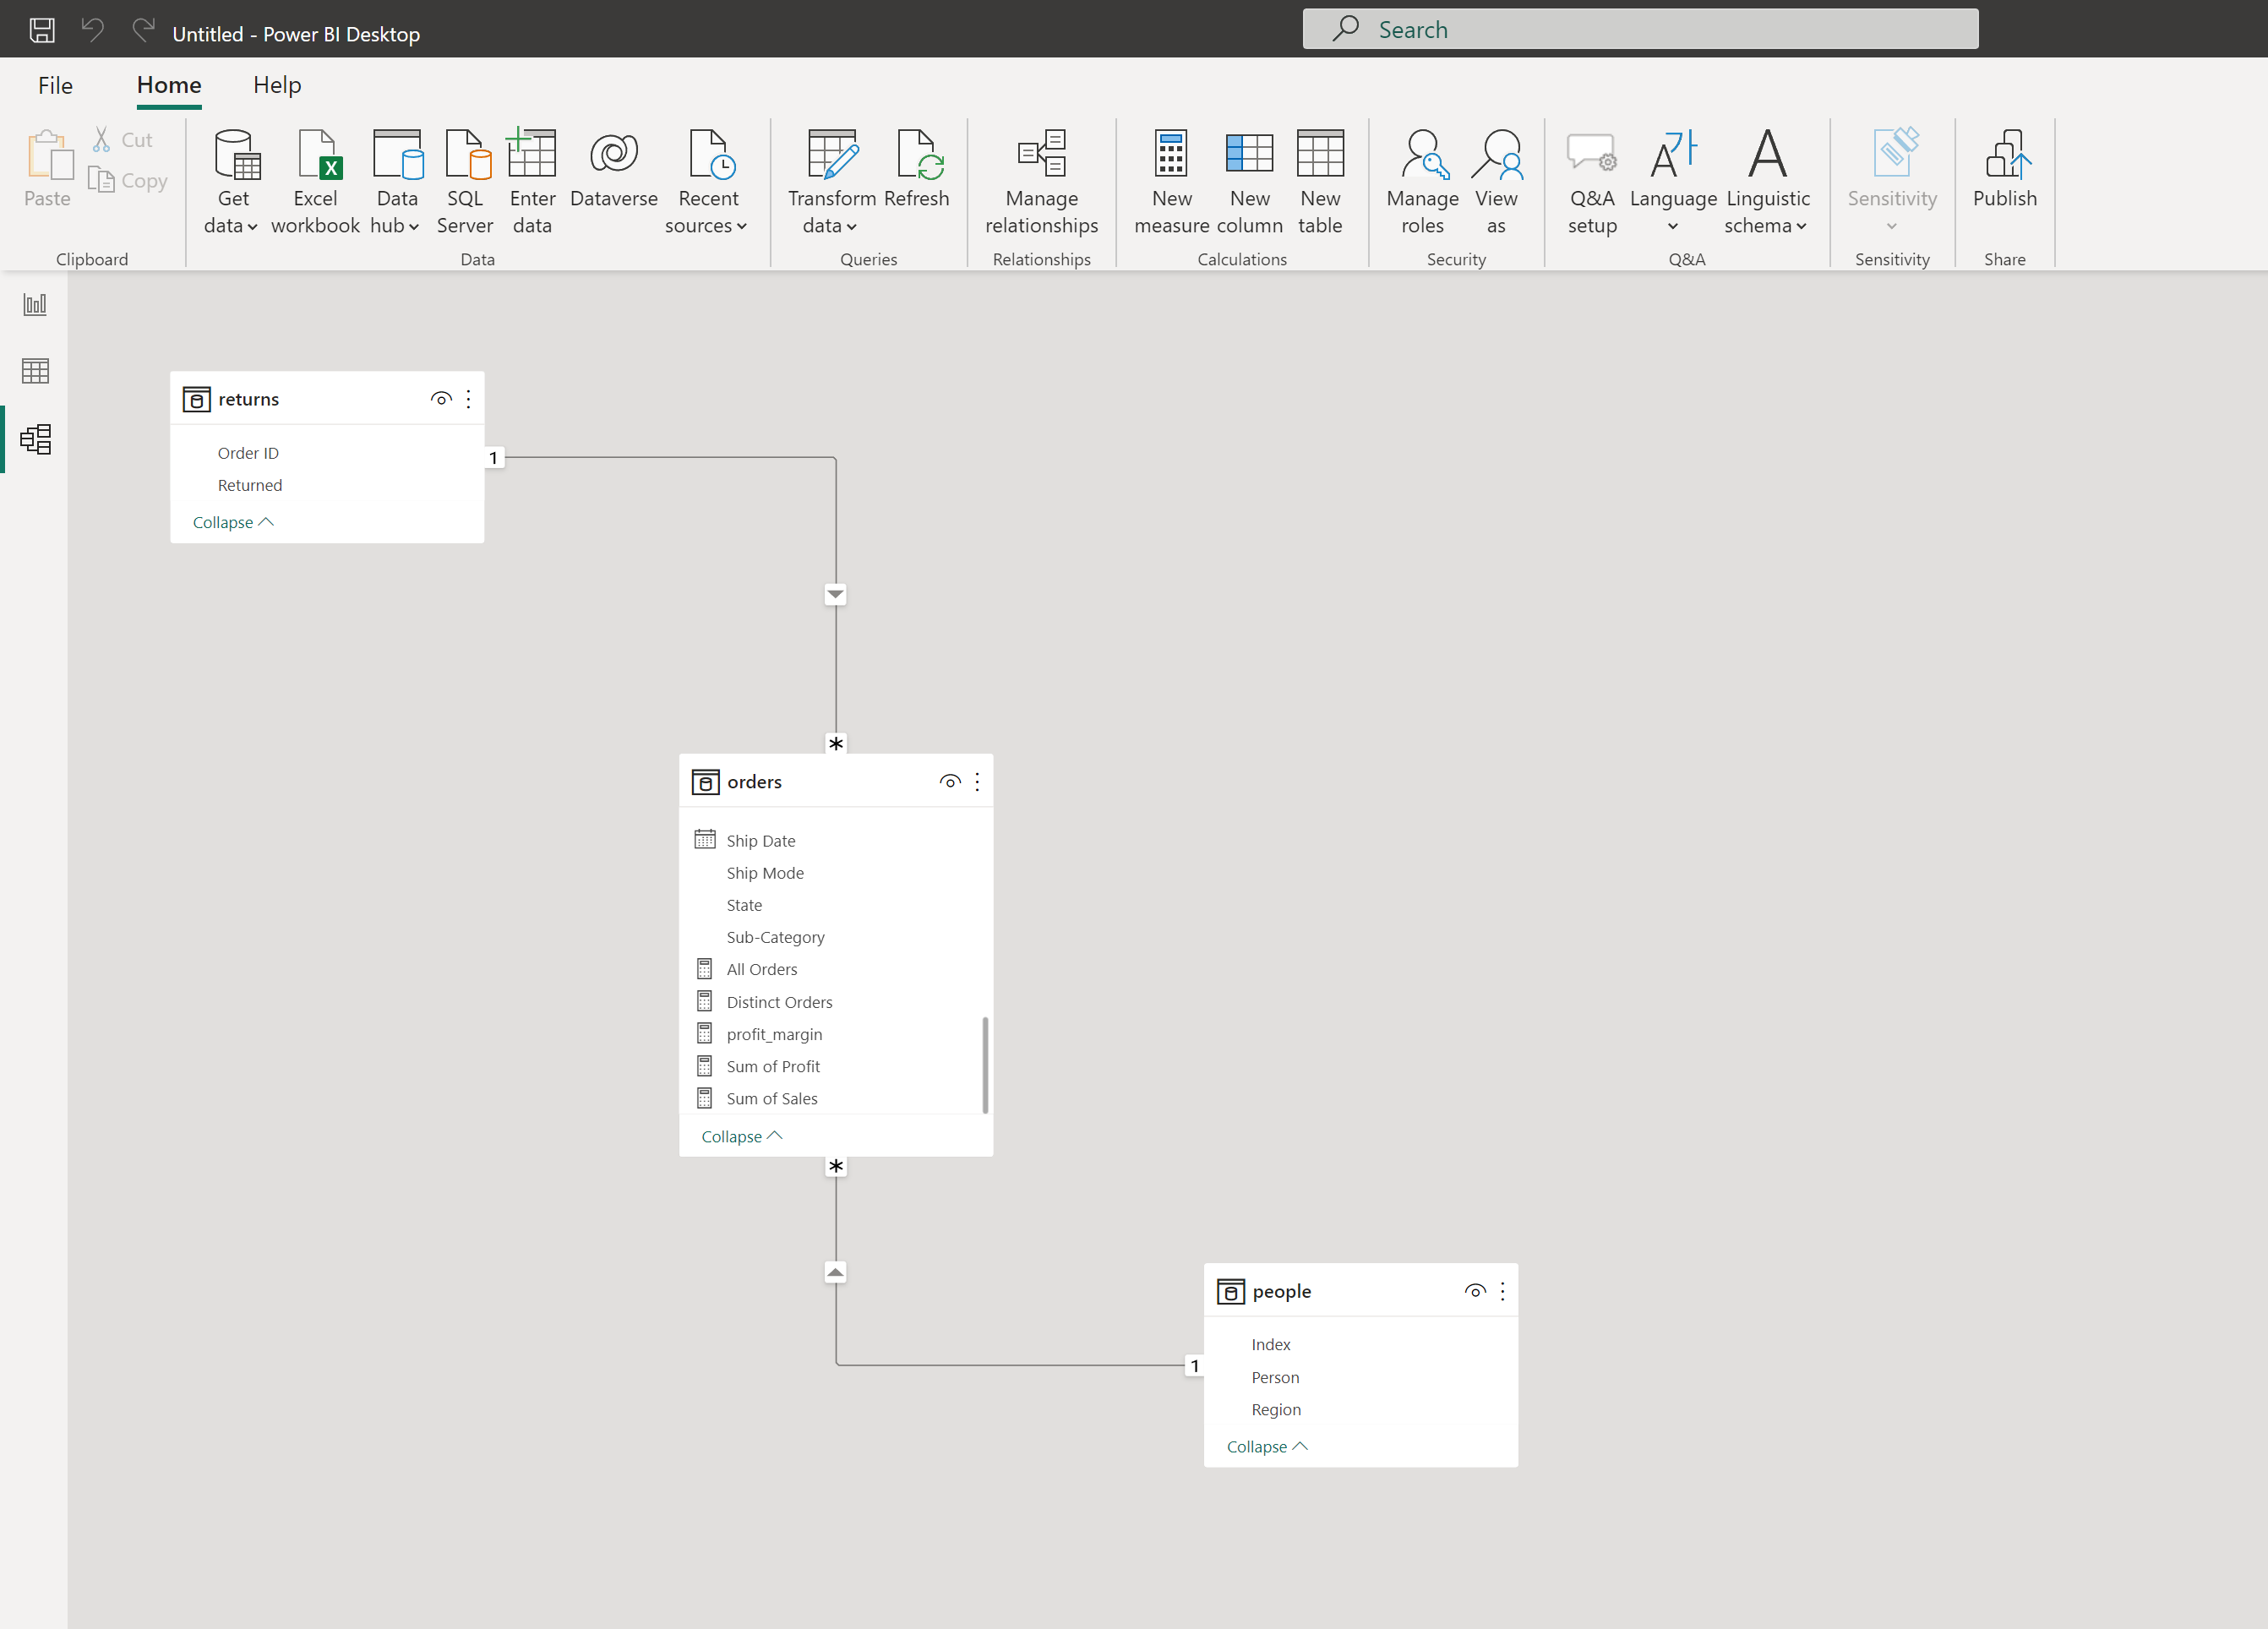Toggle visibility of returns table
Image resolution: width=2268 pixels, height=1629 pixels.
tap(440, 399)
